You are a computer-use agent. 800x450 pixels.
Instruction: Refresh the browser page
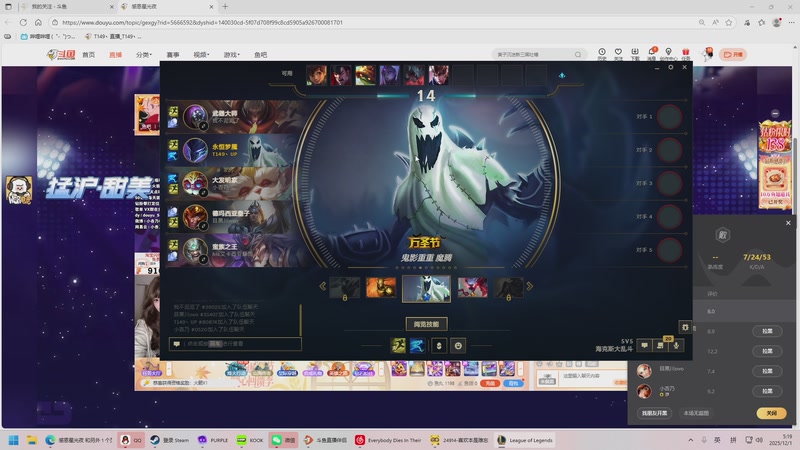pyautogui.click(x=23, y=22)
